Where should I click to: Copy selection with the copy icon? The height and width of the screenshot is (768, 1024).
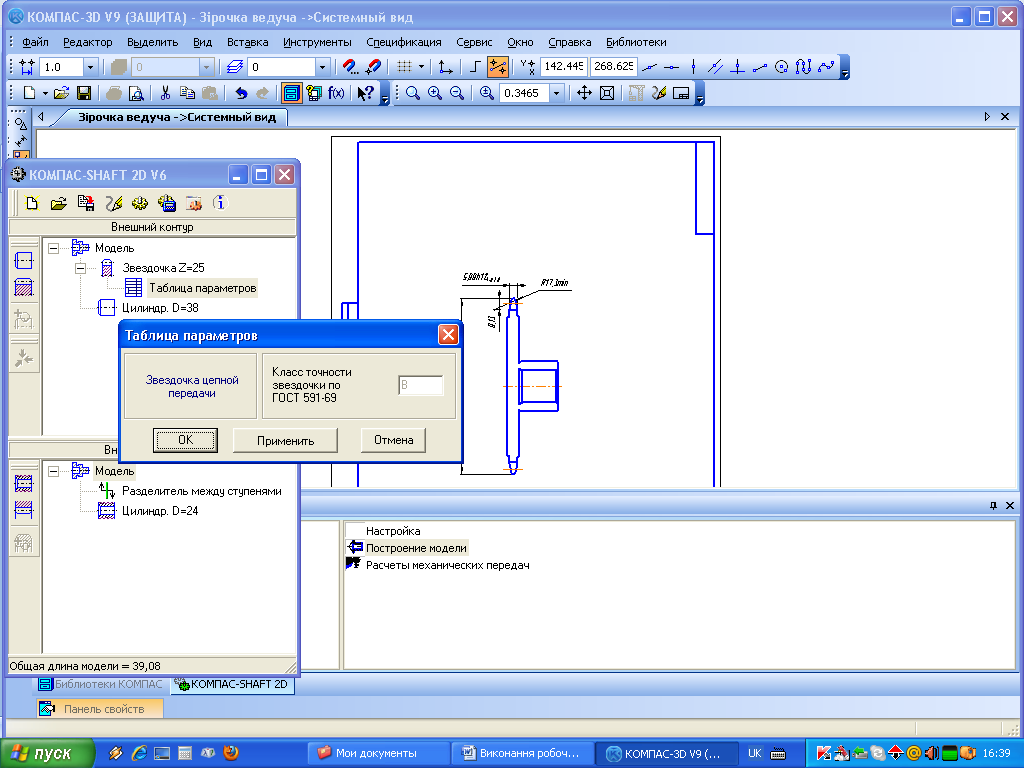187,93
